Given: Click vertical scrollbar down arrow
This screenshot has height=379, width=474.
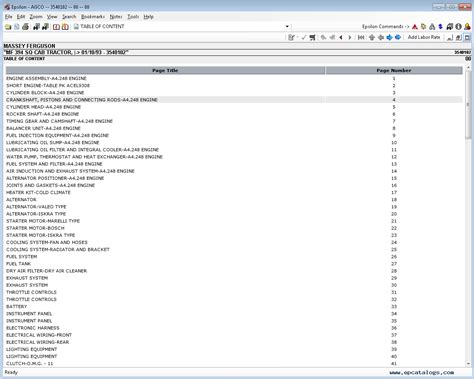Looking at the screenshot, I should pos(468,364).
